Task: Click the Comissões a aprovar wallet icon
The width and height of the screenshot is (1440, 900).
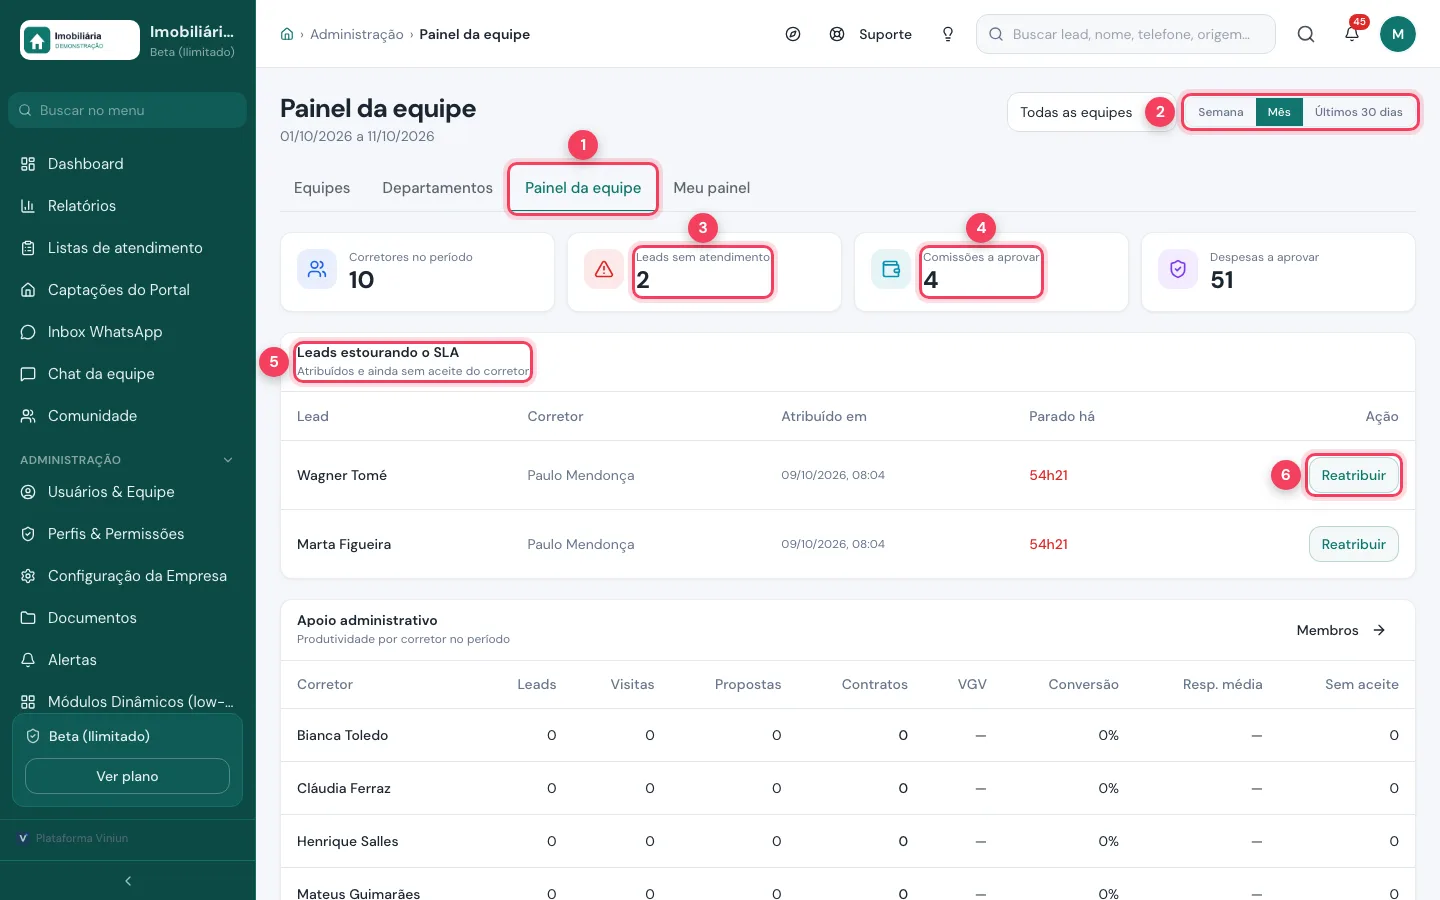Action: (x=891, y=269)
